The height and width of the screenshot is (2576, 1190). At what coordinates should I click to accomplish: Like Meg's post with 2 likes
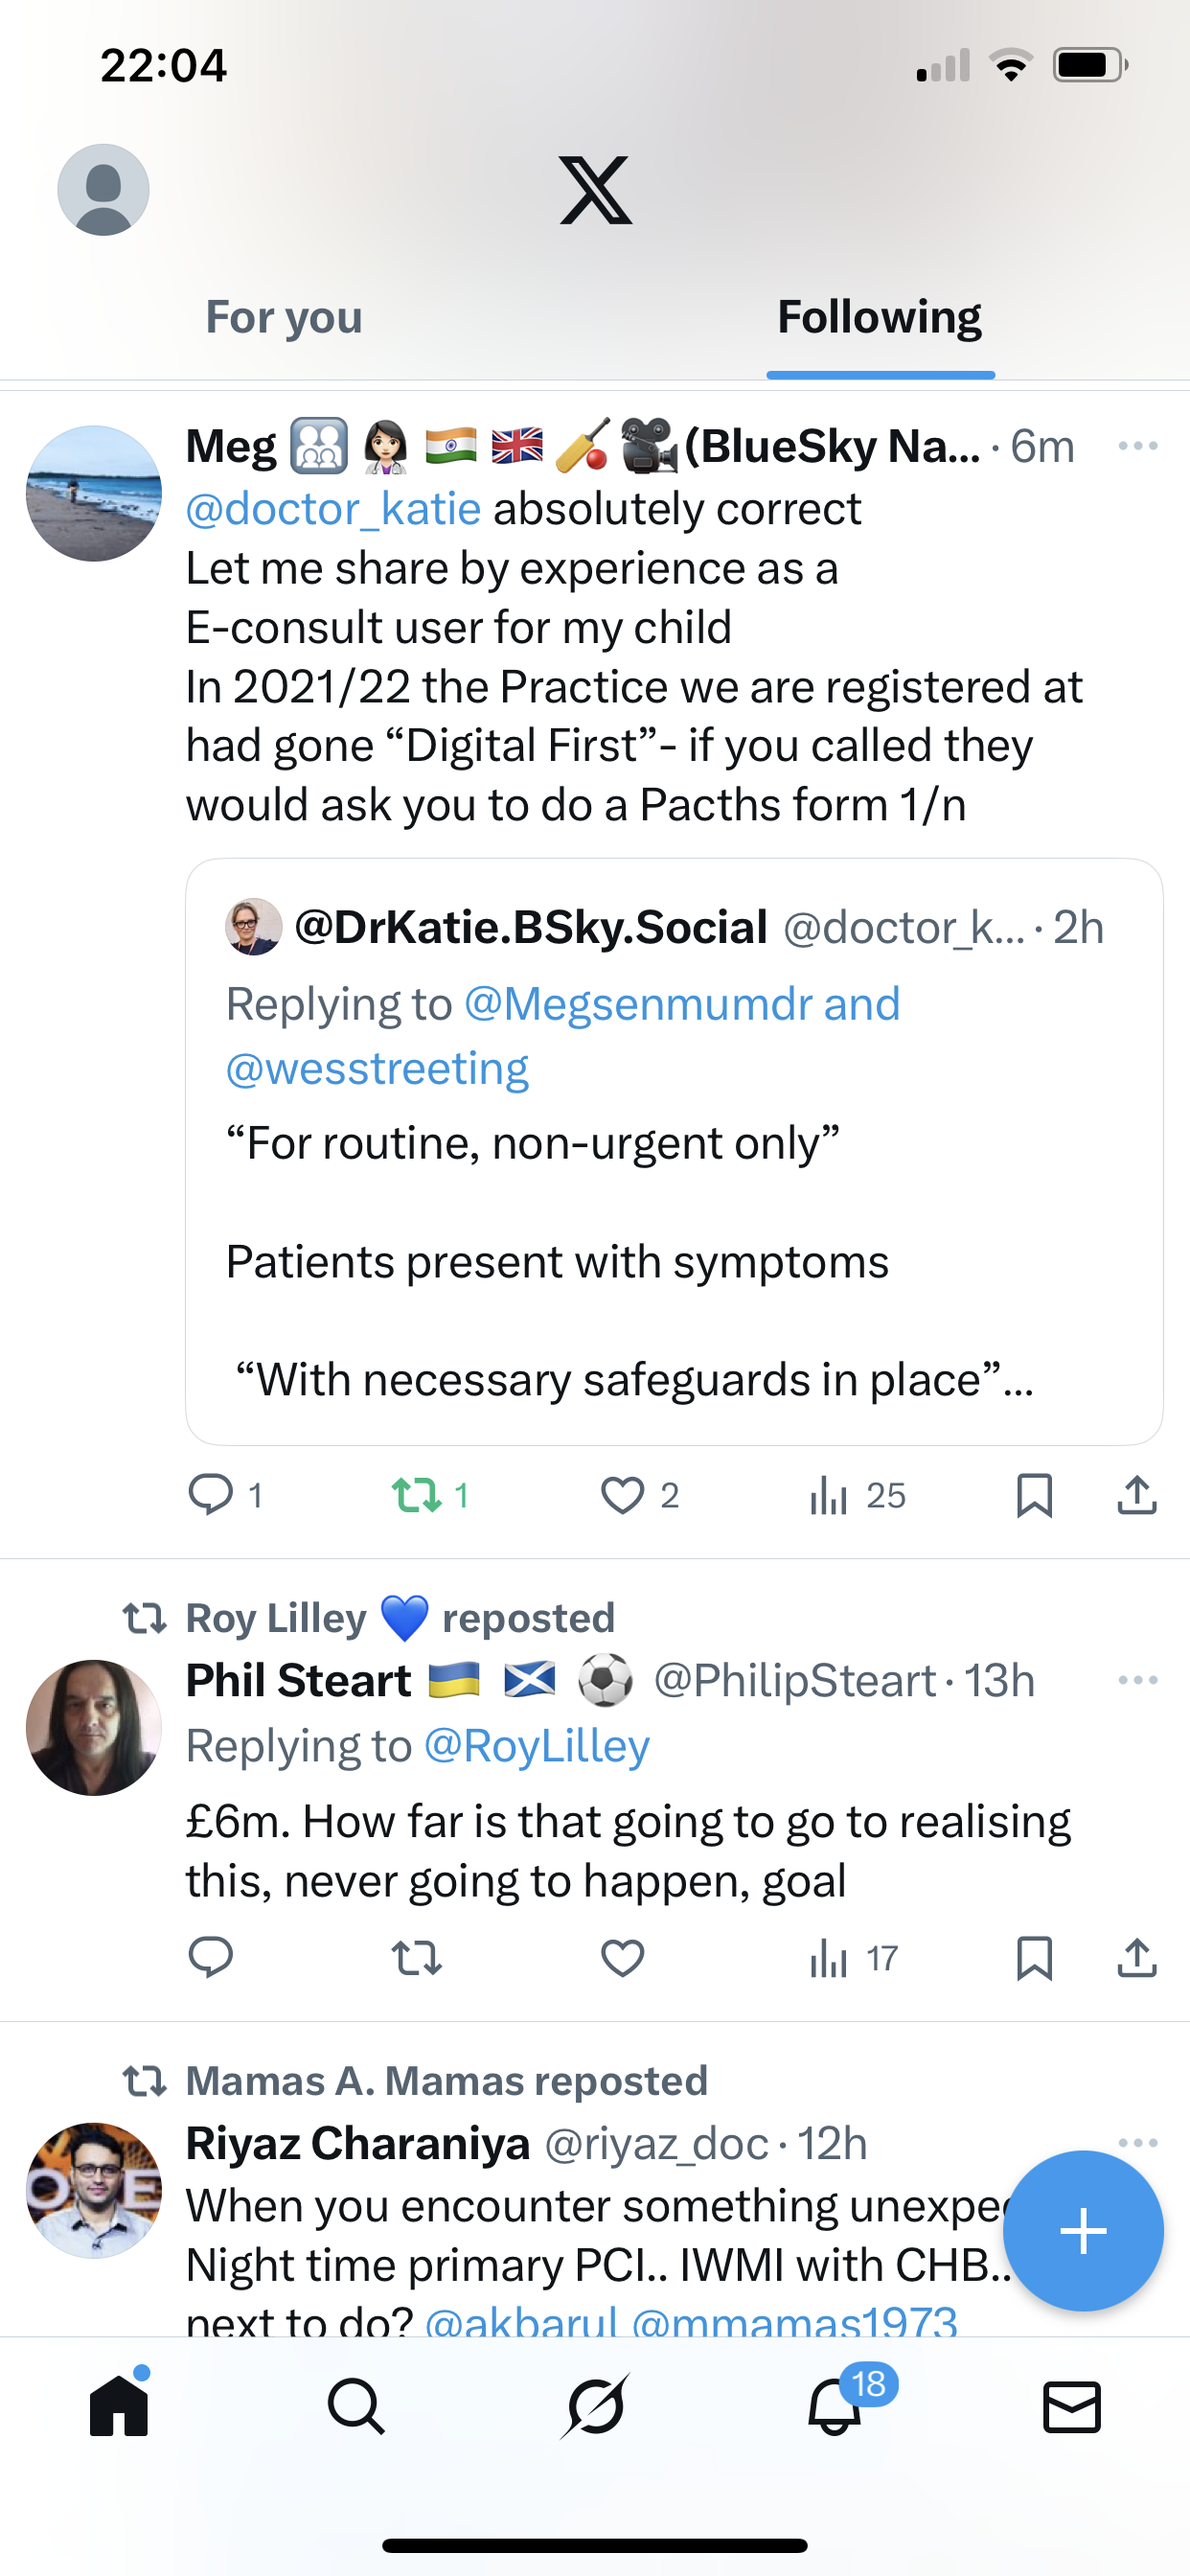[623, 1495]
